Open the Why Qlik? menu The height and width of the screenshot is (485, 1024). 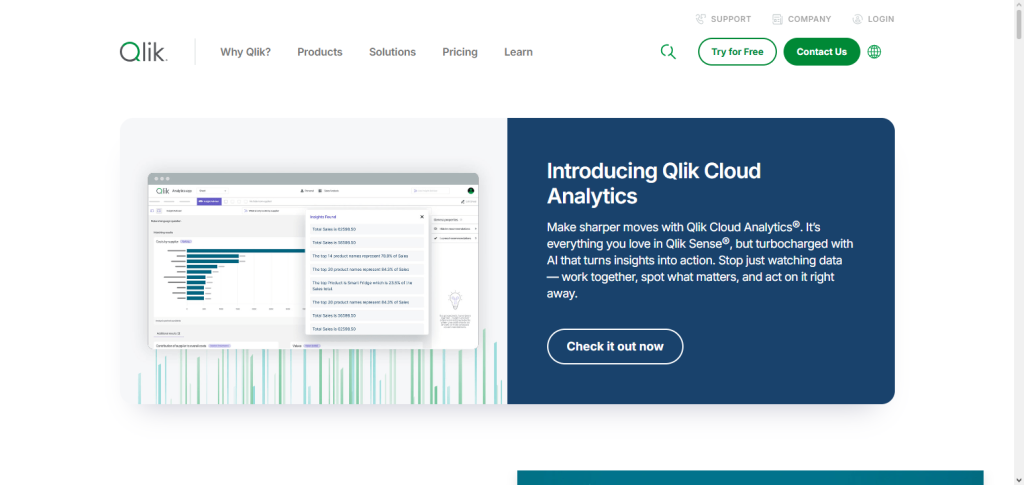click(246, 52)
